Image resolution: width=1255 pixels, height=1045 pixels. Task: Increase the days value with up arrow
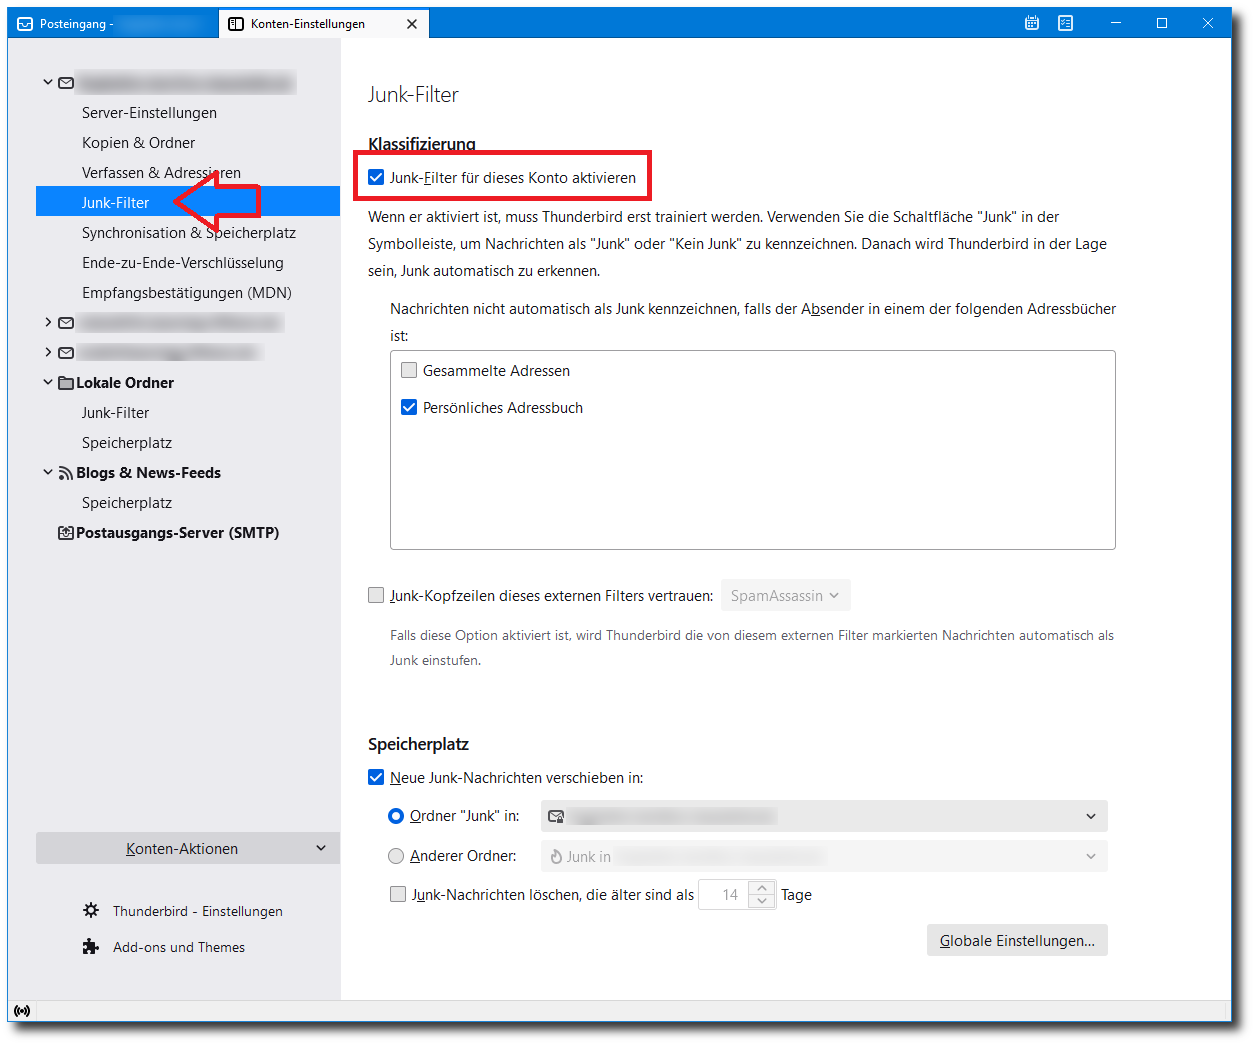[762, 888]
